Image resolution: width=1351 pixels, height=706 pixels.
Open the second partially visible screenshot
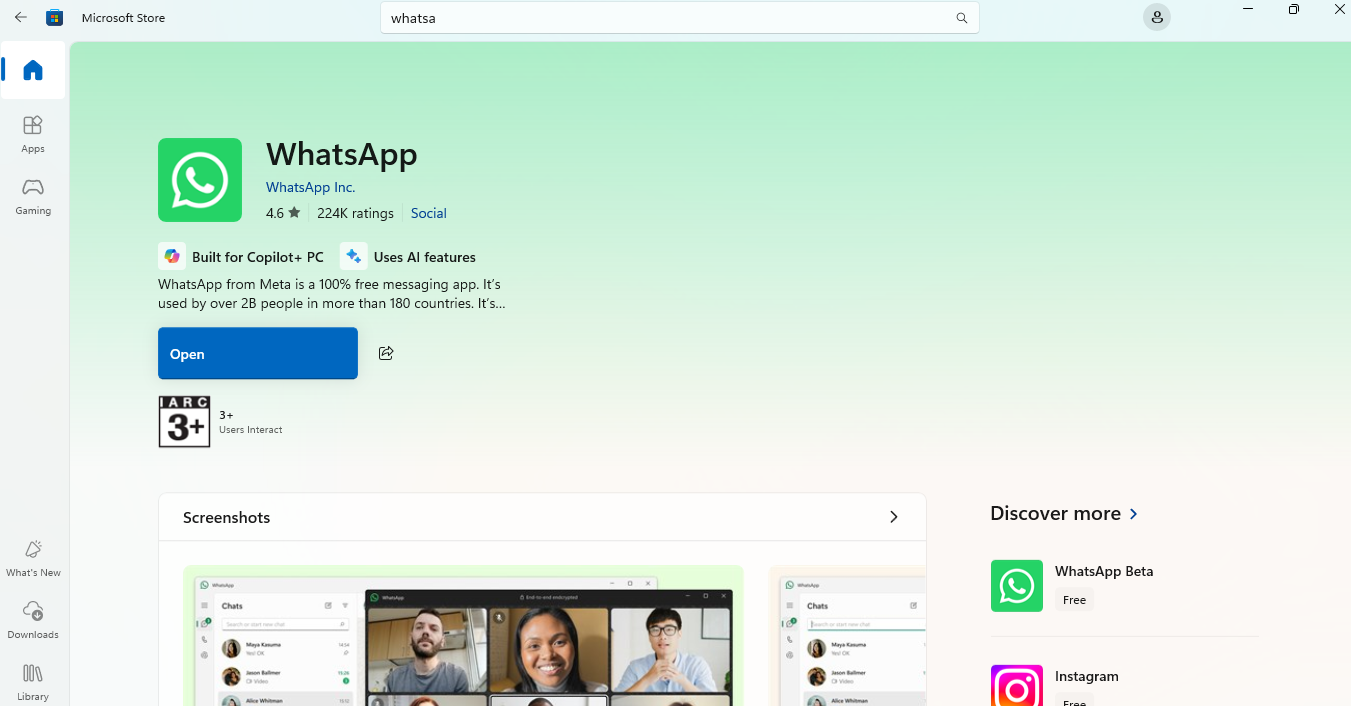click(847, 635)
